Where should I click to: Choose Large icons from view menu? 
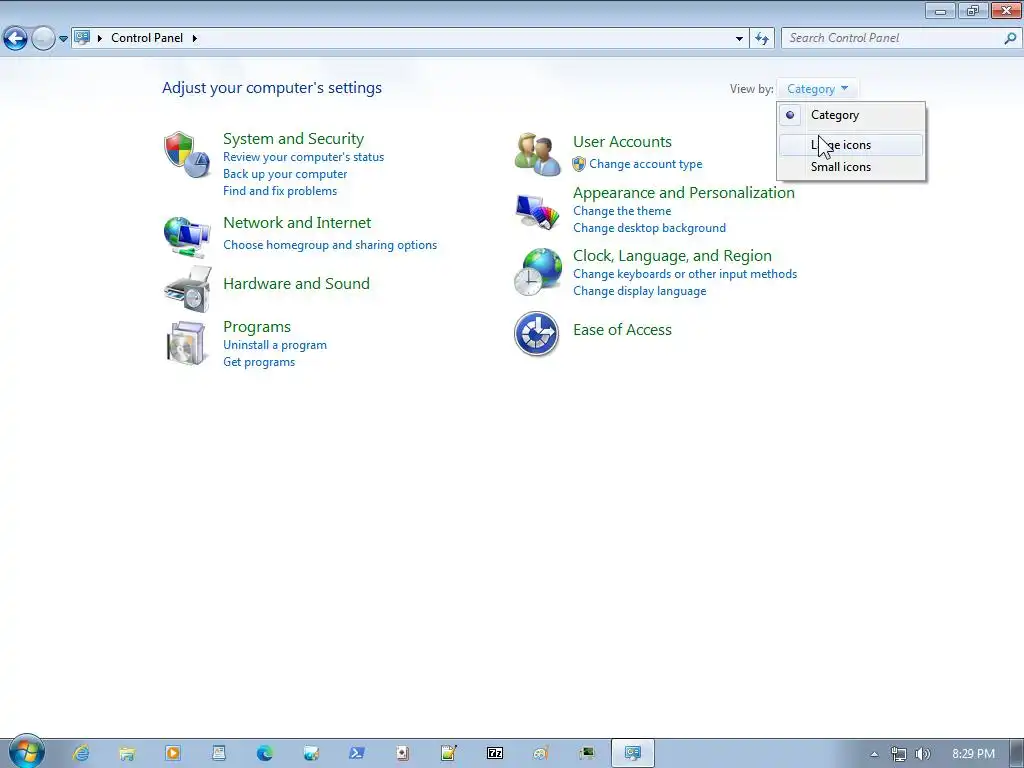[851, 145]
